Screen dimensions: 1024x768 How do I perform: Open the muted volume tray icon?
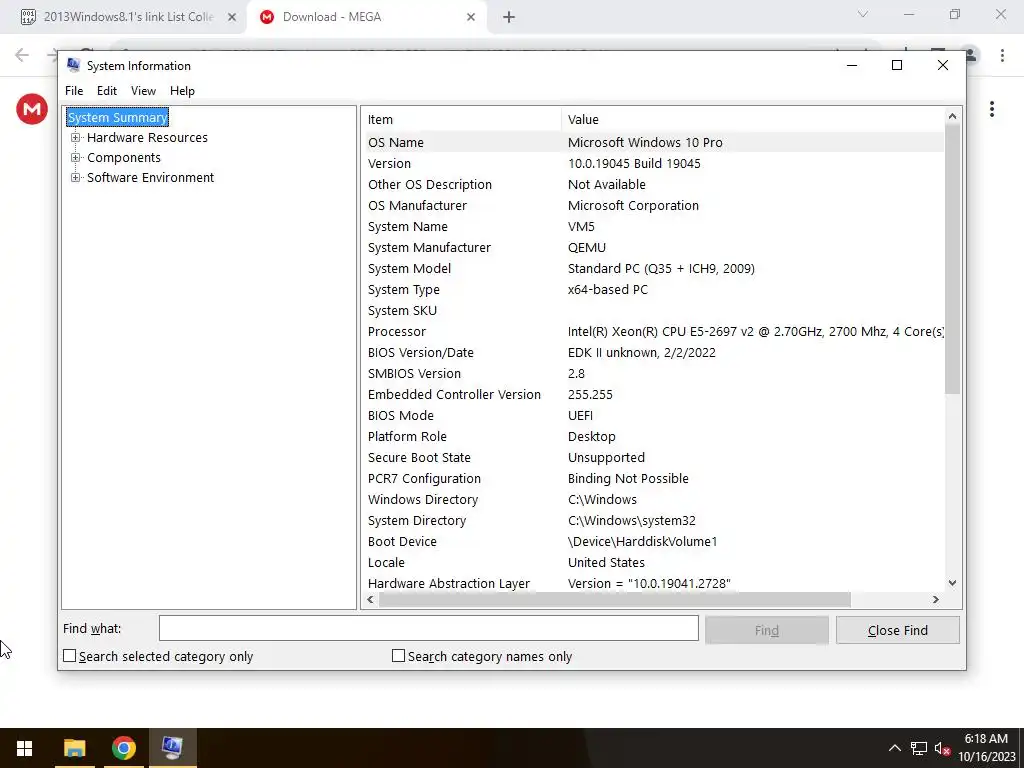tap(942, 748)
